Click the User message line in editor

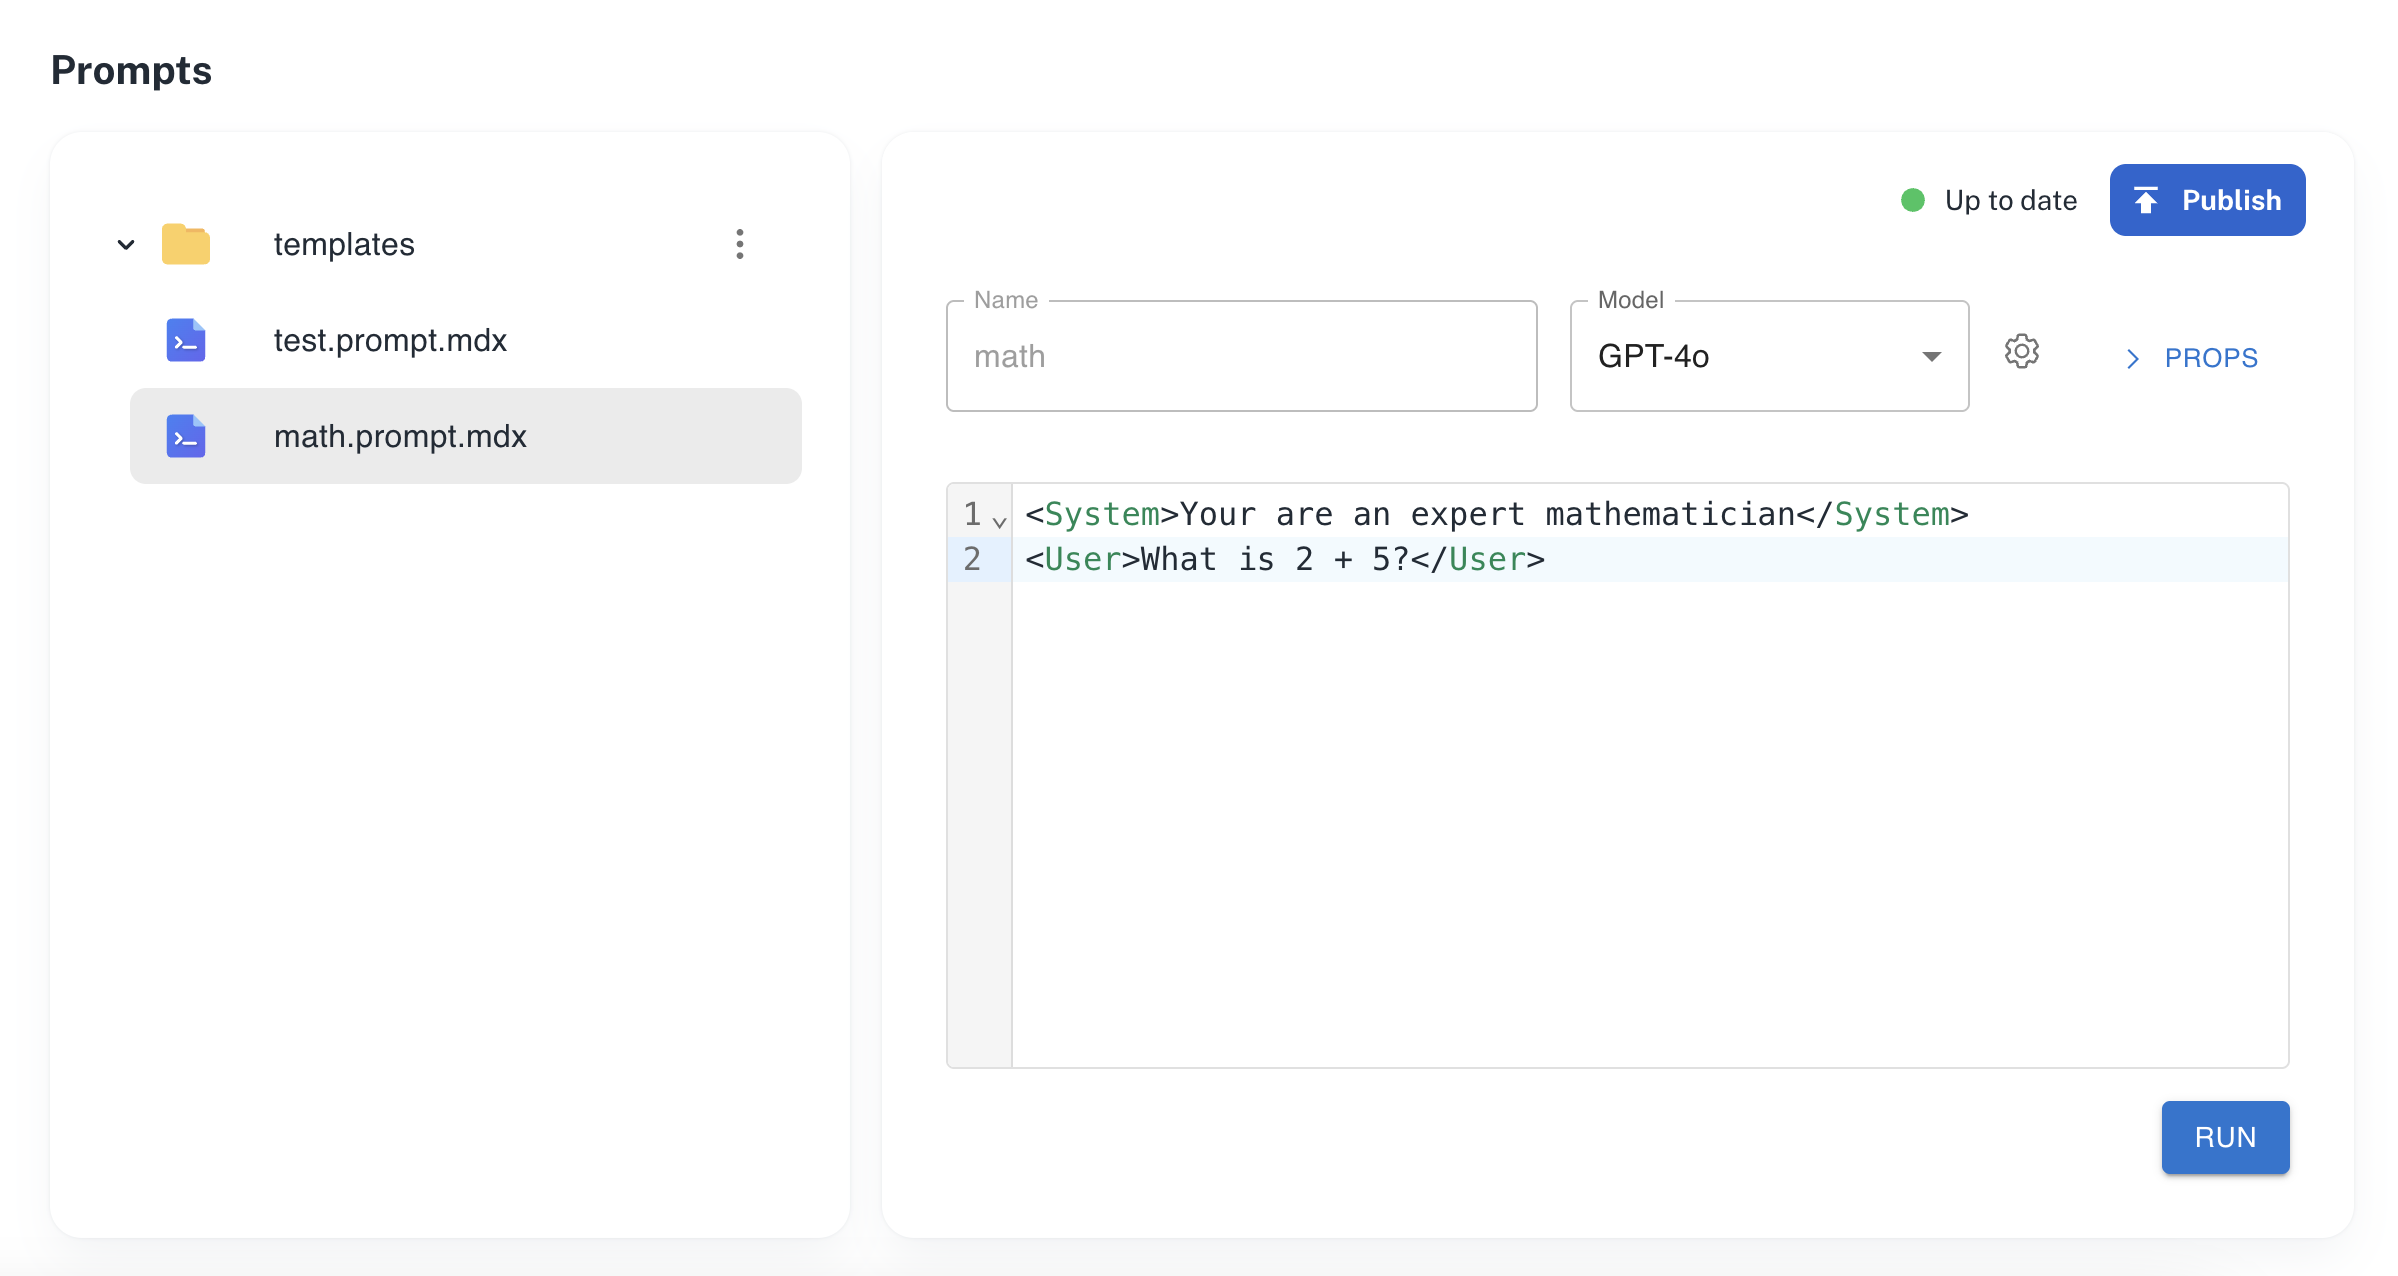pos(1285,559)
